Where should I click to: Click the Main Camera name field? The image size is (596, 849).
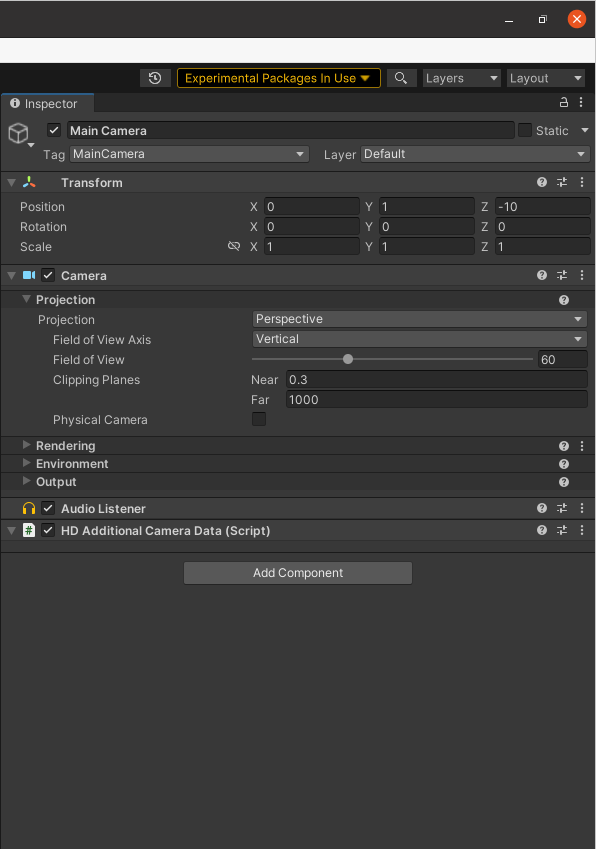pyautogui.click(x=291, y=130)
